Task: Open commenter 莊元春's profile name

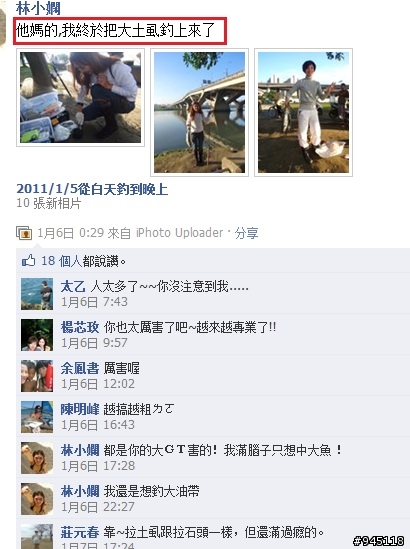Action: click(80, 532)
